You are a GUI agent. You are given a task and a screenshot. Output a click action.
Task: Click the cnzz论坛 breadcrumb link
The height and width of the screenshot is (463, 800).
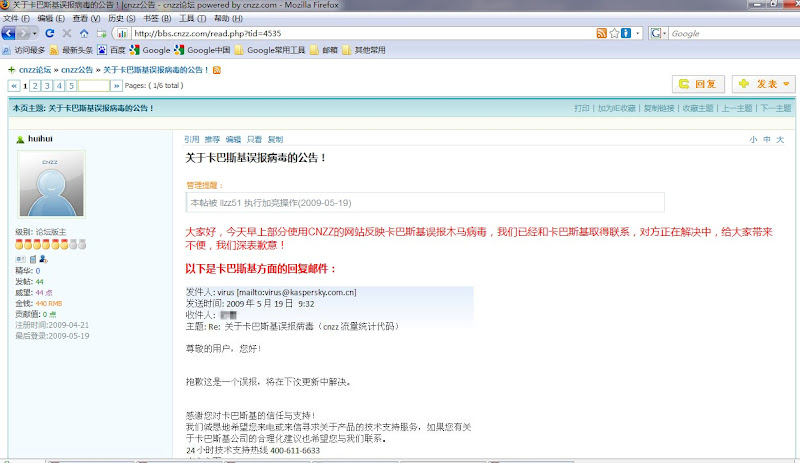pyautogui.click(x=35, y=70)
